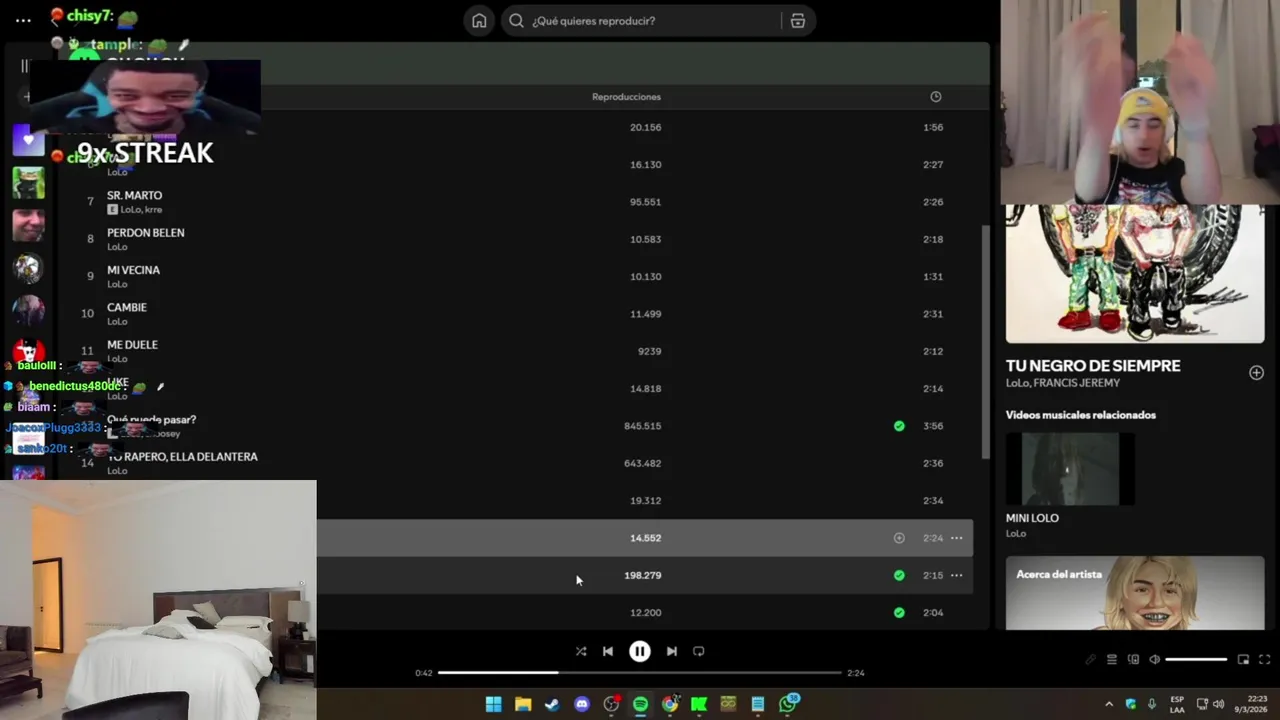
Task: Open Discord from the taskbar
Action: (x=582, y=704)
